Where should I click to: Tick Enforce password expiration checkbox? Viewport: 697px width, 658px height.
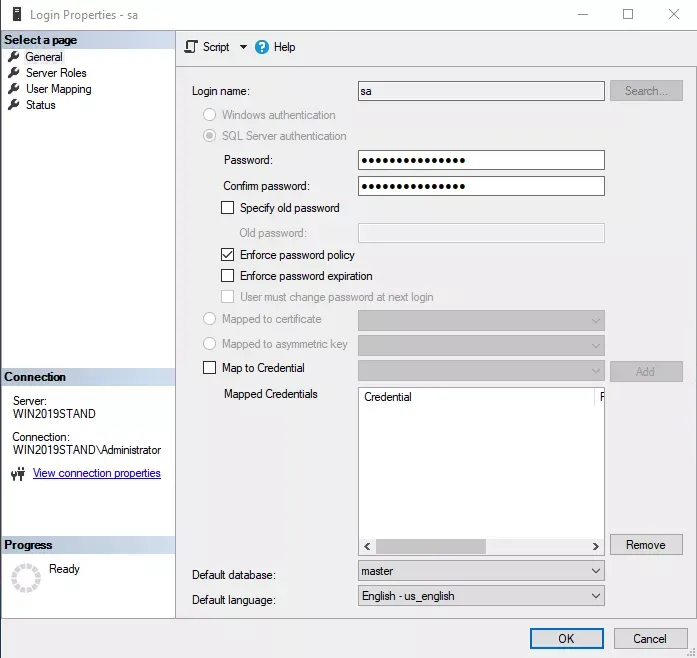point(227,276)
